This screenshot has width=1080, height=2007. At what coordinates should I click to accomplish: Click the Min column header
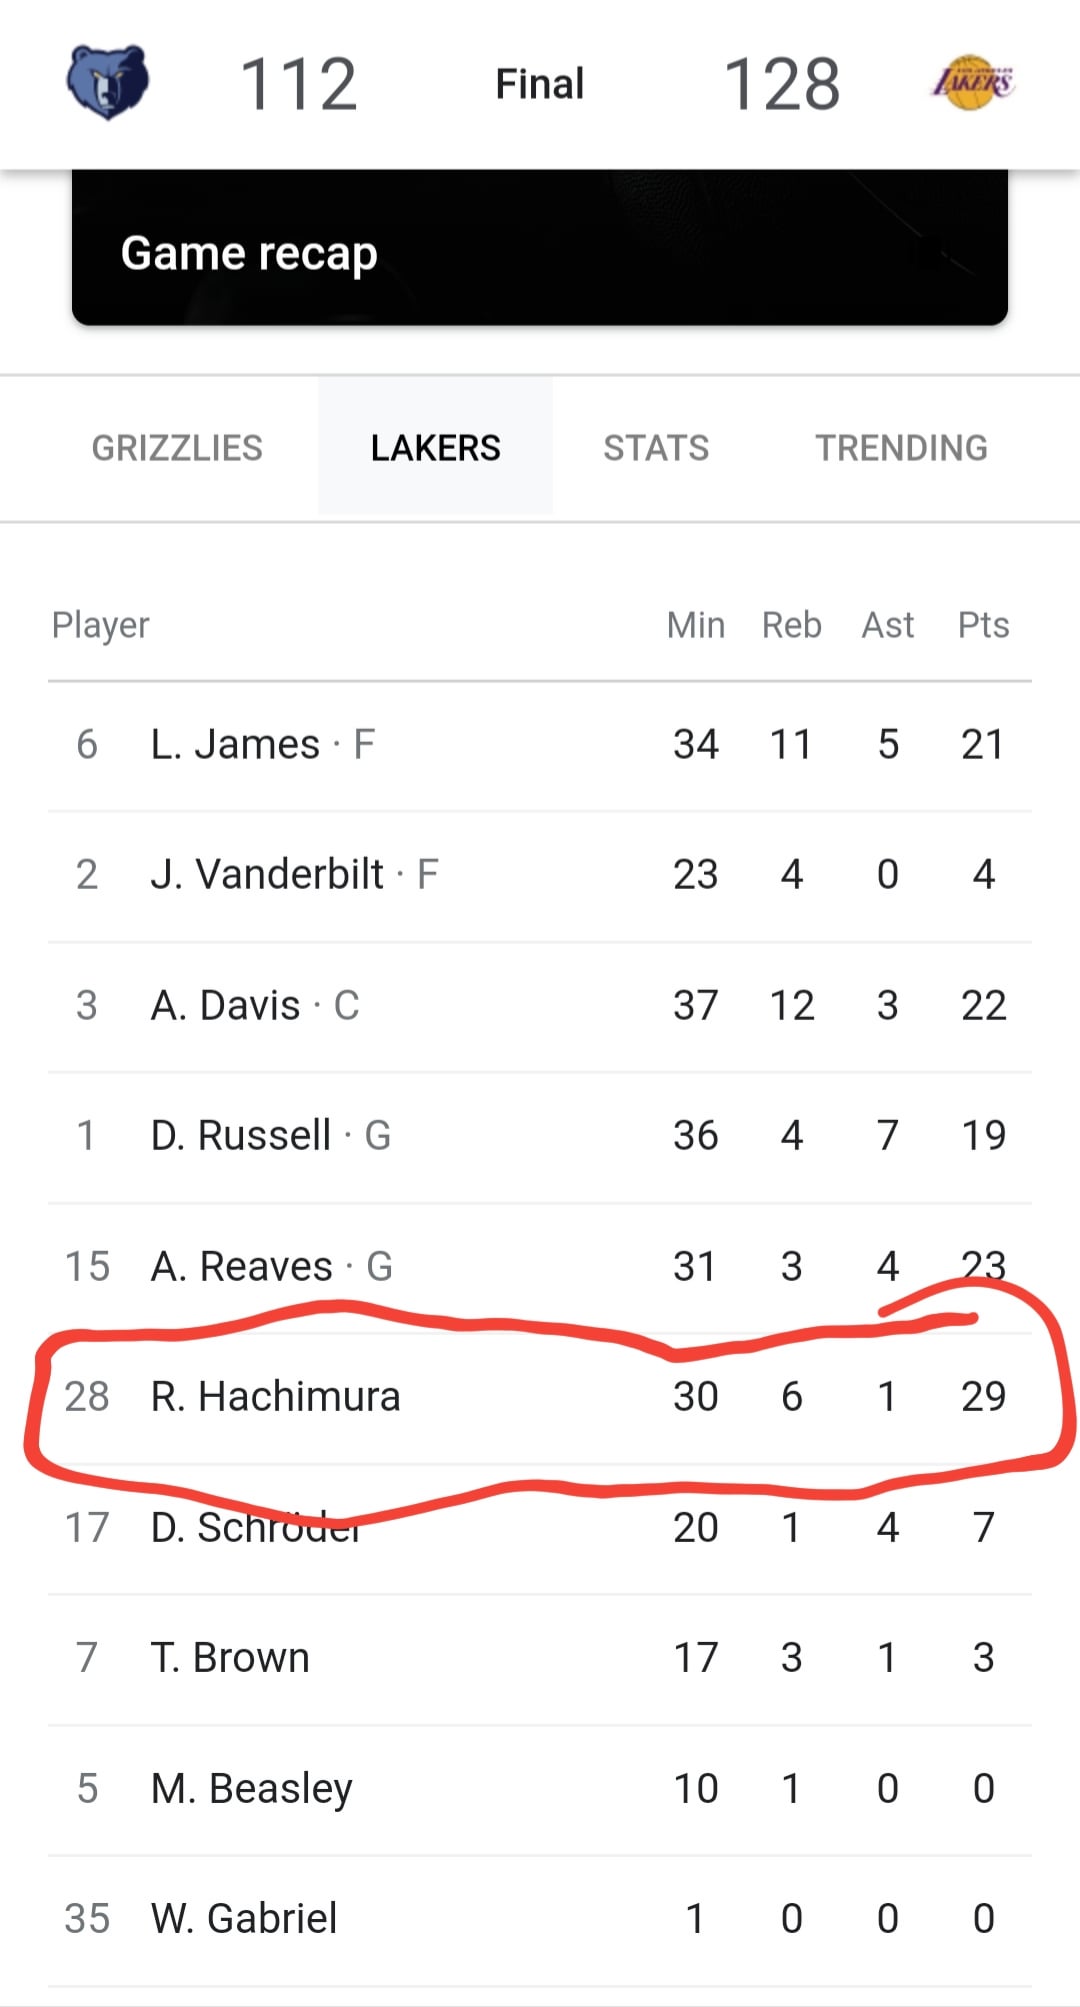[x=695, y=625]
